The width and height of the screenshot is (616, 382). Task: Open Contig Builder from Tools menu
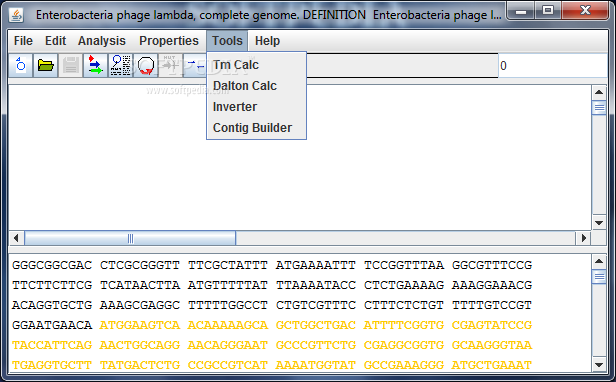[x=257, y=128]
